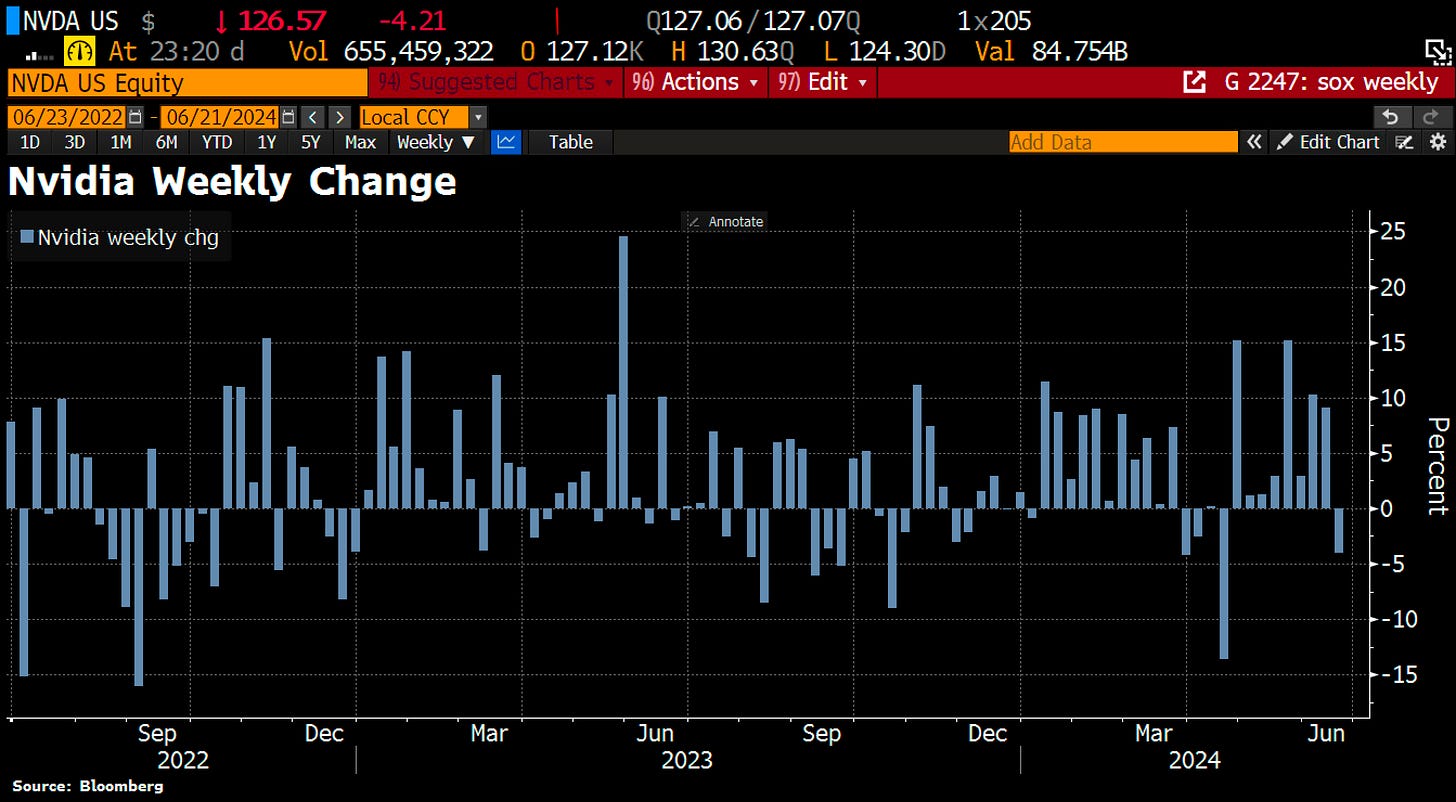Screen dimensions: 1456x802
Task: Select the YTD time range
Action: [217, 142]
